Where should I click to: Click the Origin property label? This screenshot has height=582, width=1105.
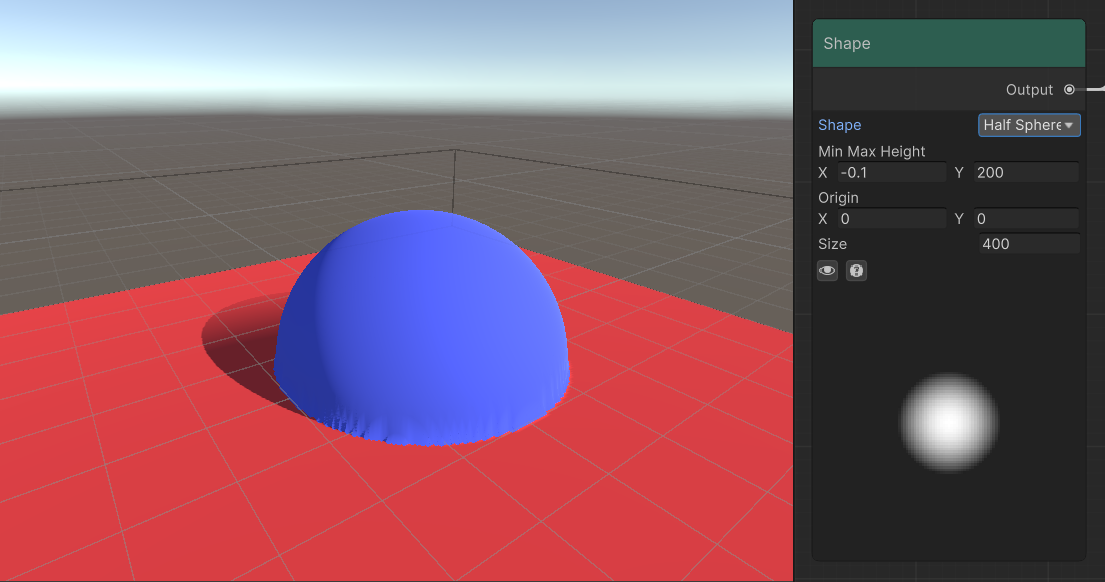tap(838, 198)
